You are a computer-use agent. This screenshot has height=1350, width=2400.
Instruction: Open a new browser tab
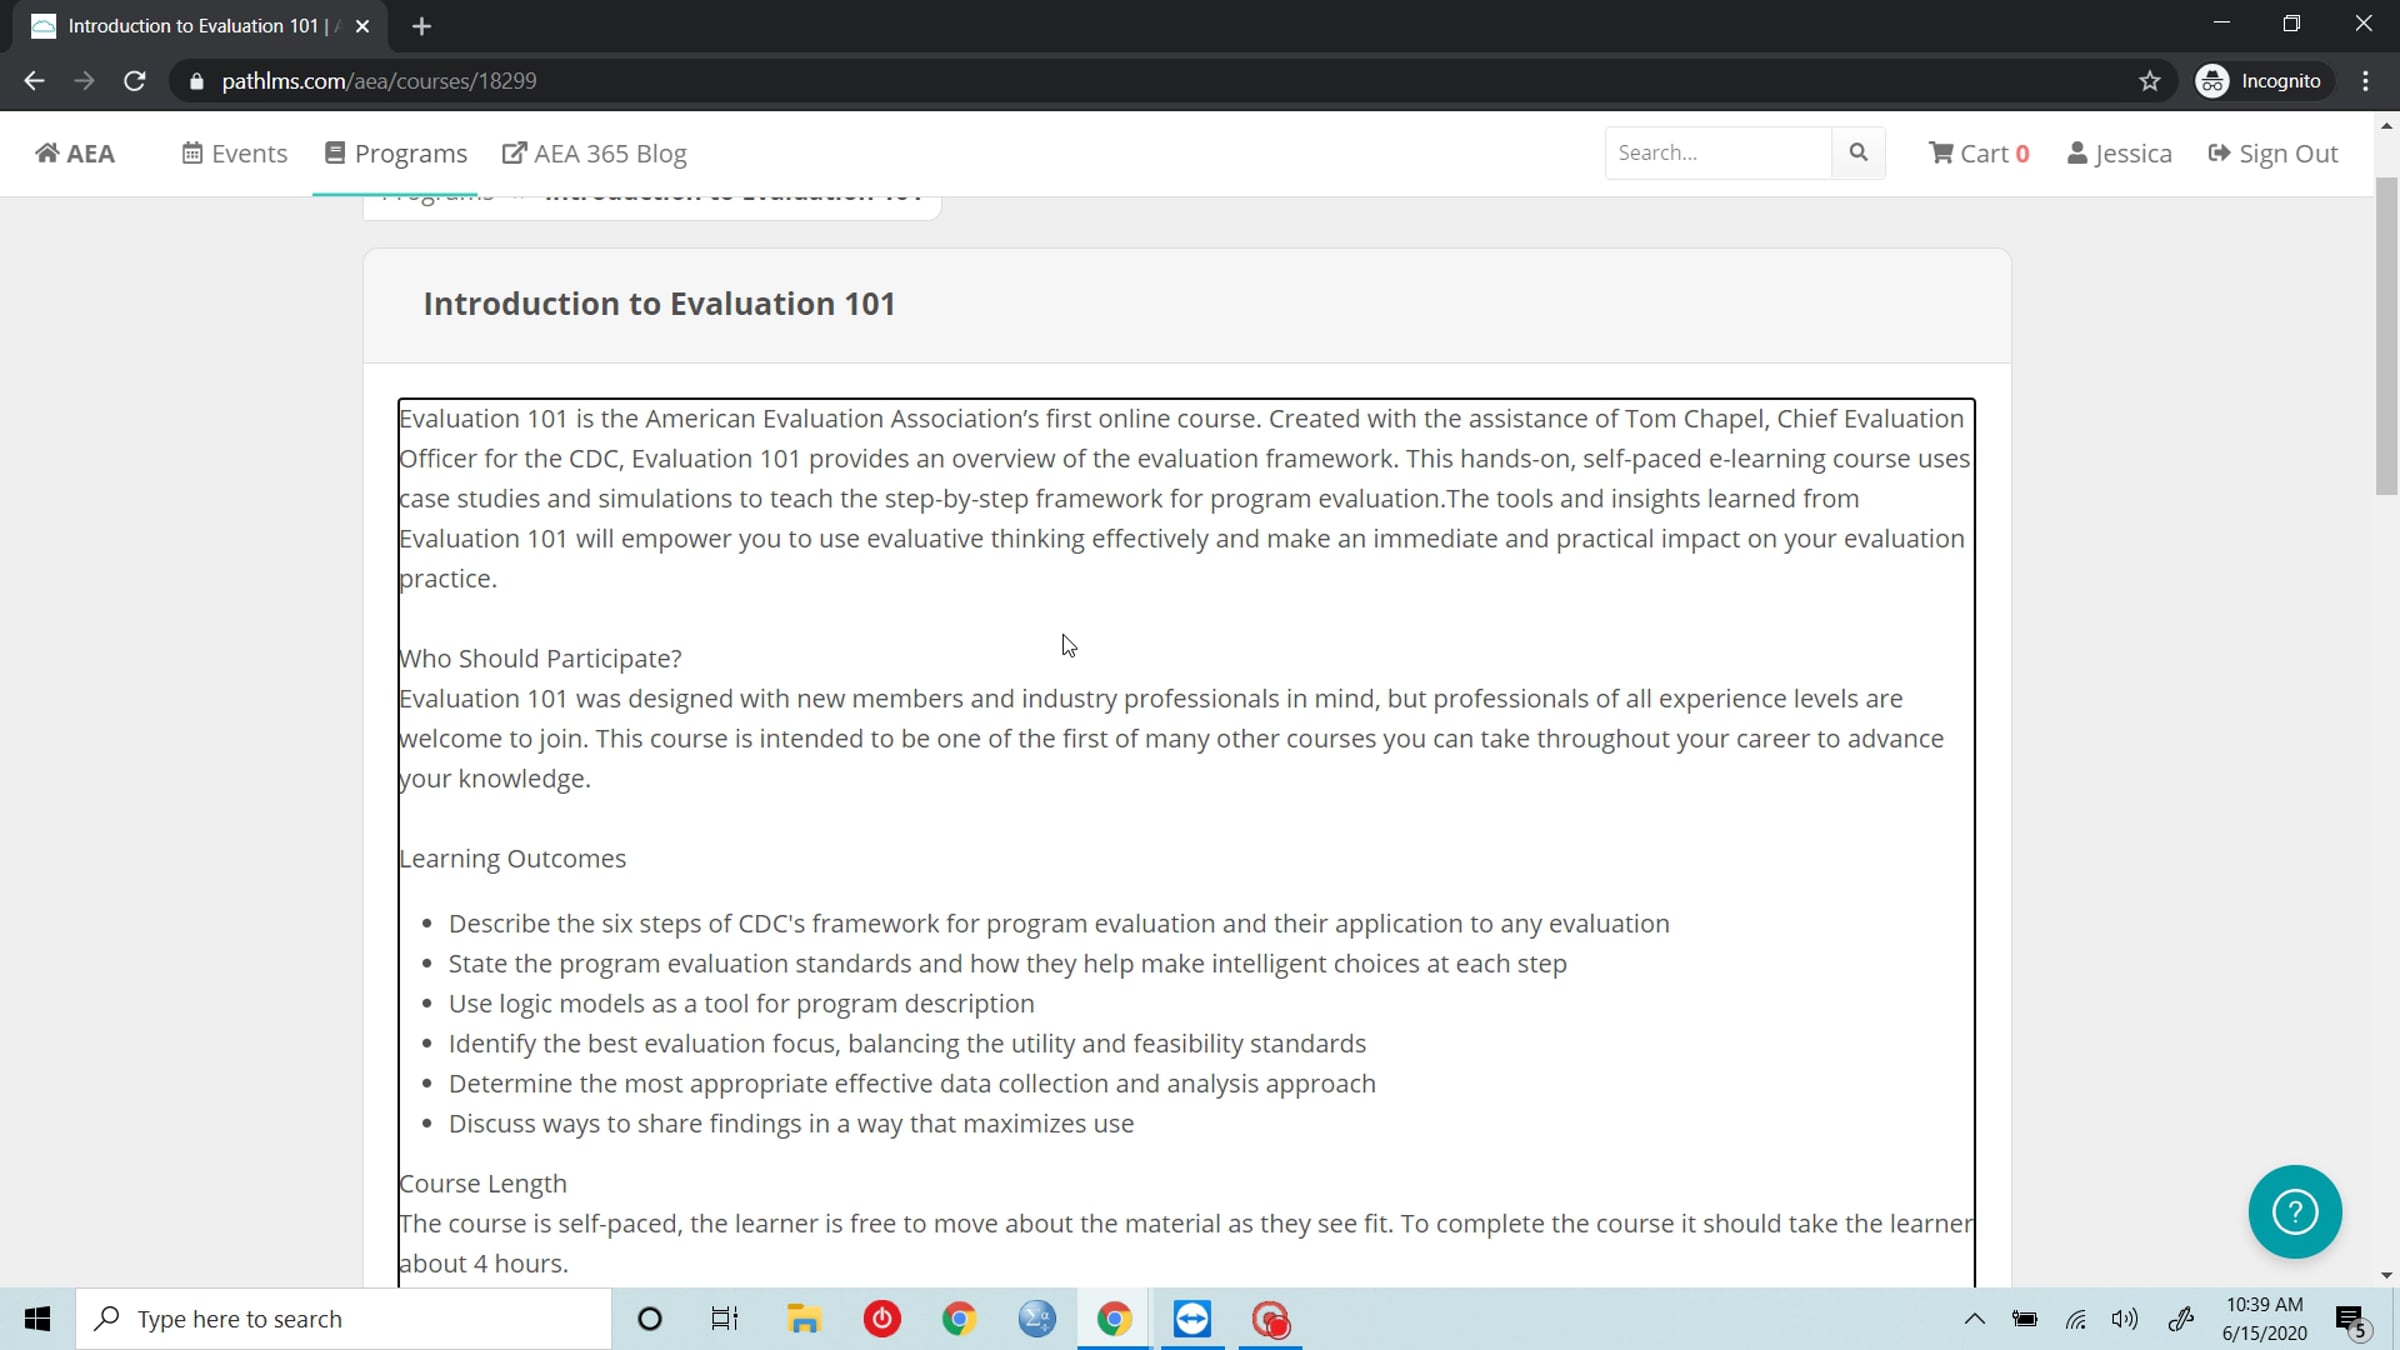point(421,26)
